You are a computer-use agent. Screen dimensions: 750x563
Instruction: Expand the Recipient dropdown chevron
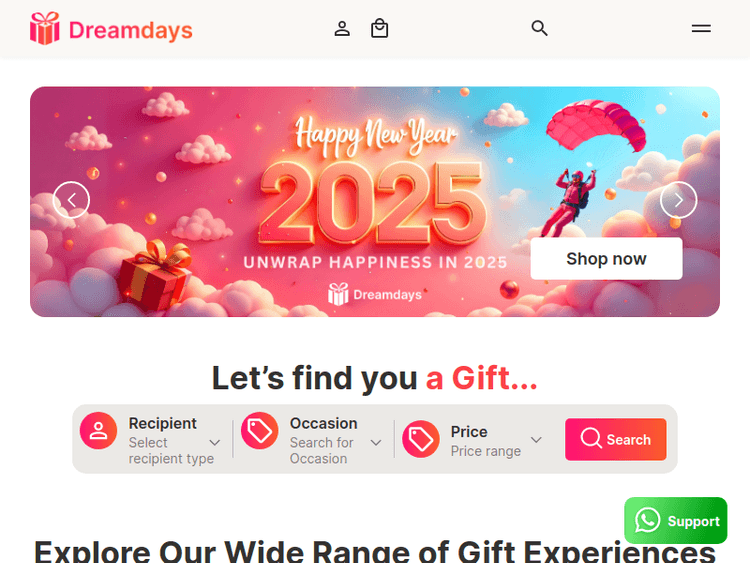[215, 442]
